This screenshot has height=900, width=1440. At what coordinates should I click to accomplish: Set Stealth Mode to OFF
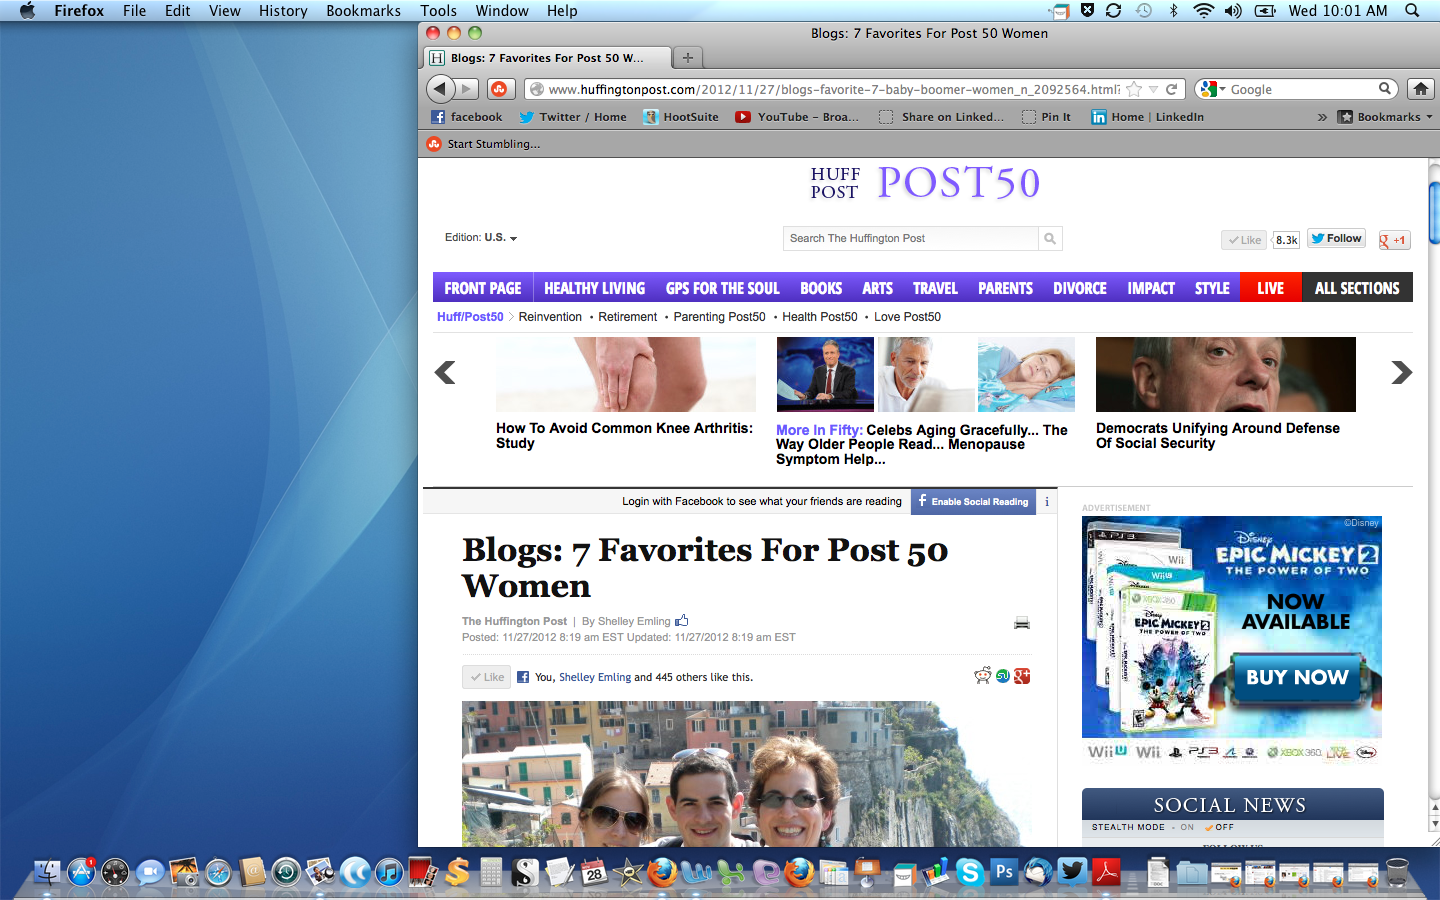tap(1222, 827)
